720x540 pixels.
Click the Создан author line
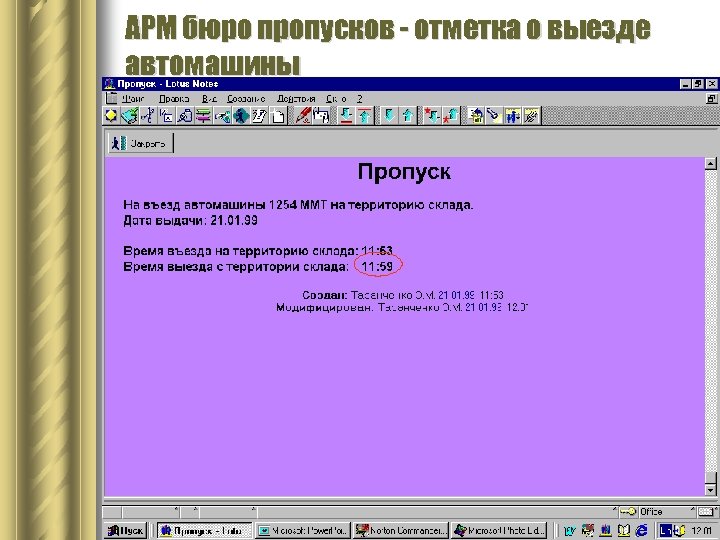[x=403, y=295]
